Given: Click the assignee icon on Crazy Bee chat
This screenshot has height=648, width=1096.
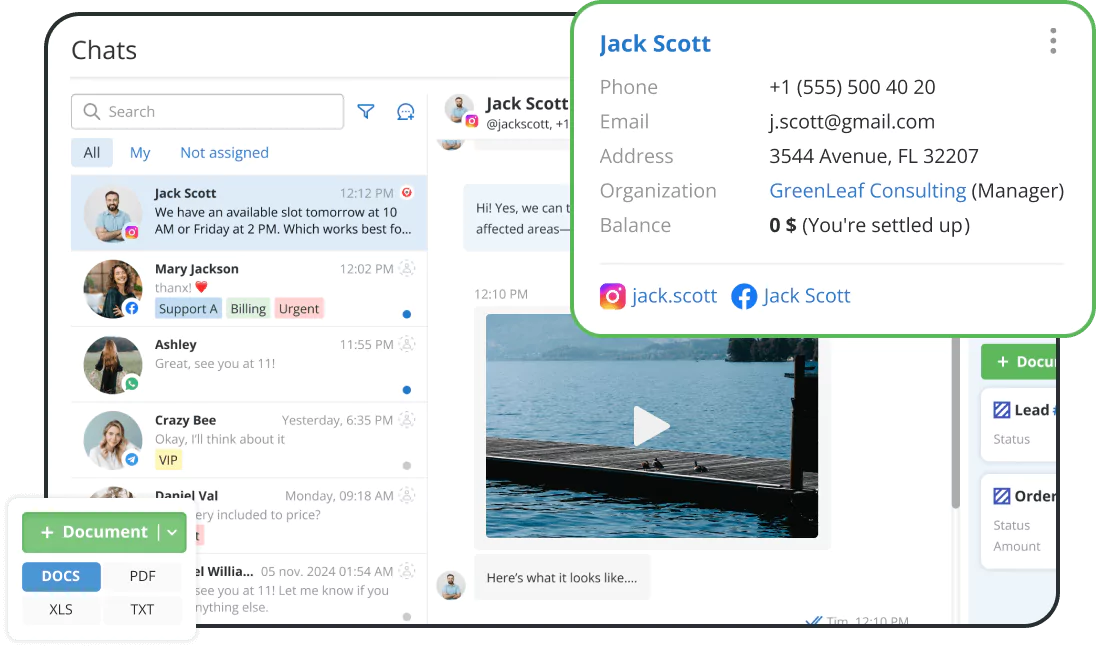Looking at the screenshot, I should click(406, 420).
